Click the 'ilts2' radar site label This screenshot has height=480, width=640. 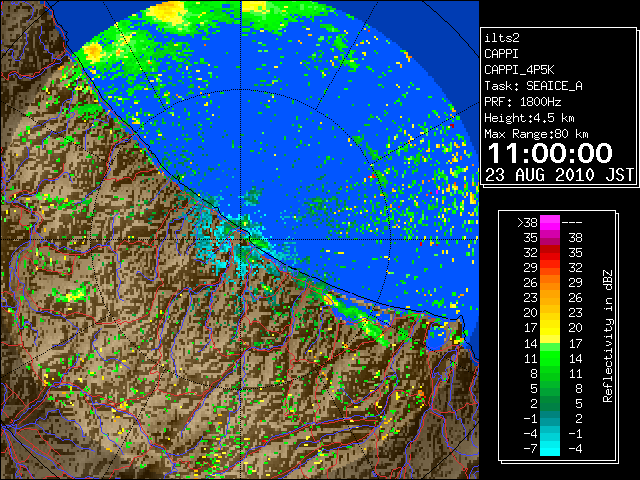[x=502, y=38]
